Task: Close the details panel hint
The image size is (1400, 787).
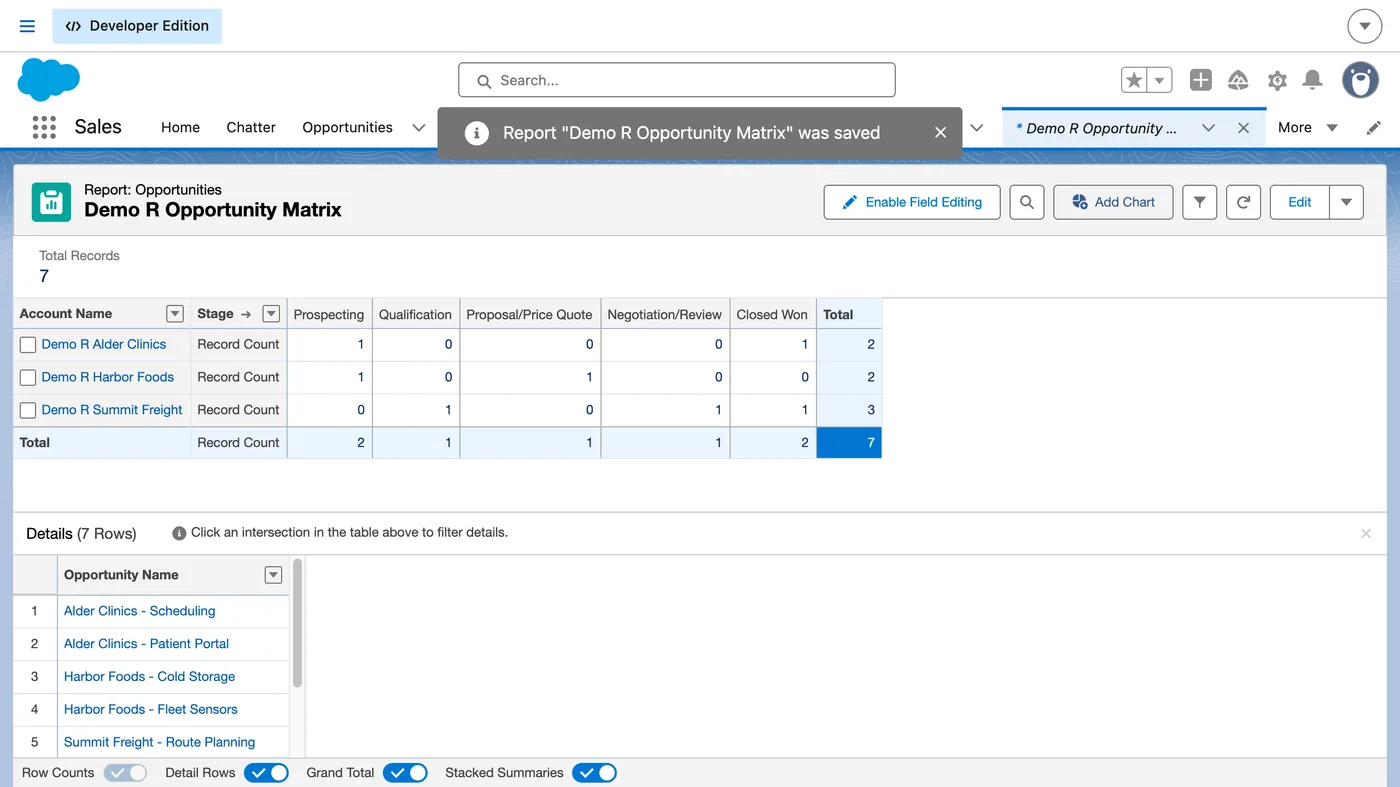Action: click(1366, 534)
